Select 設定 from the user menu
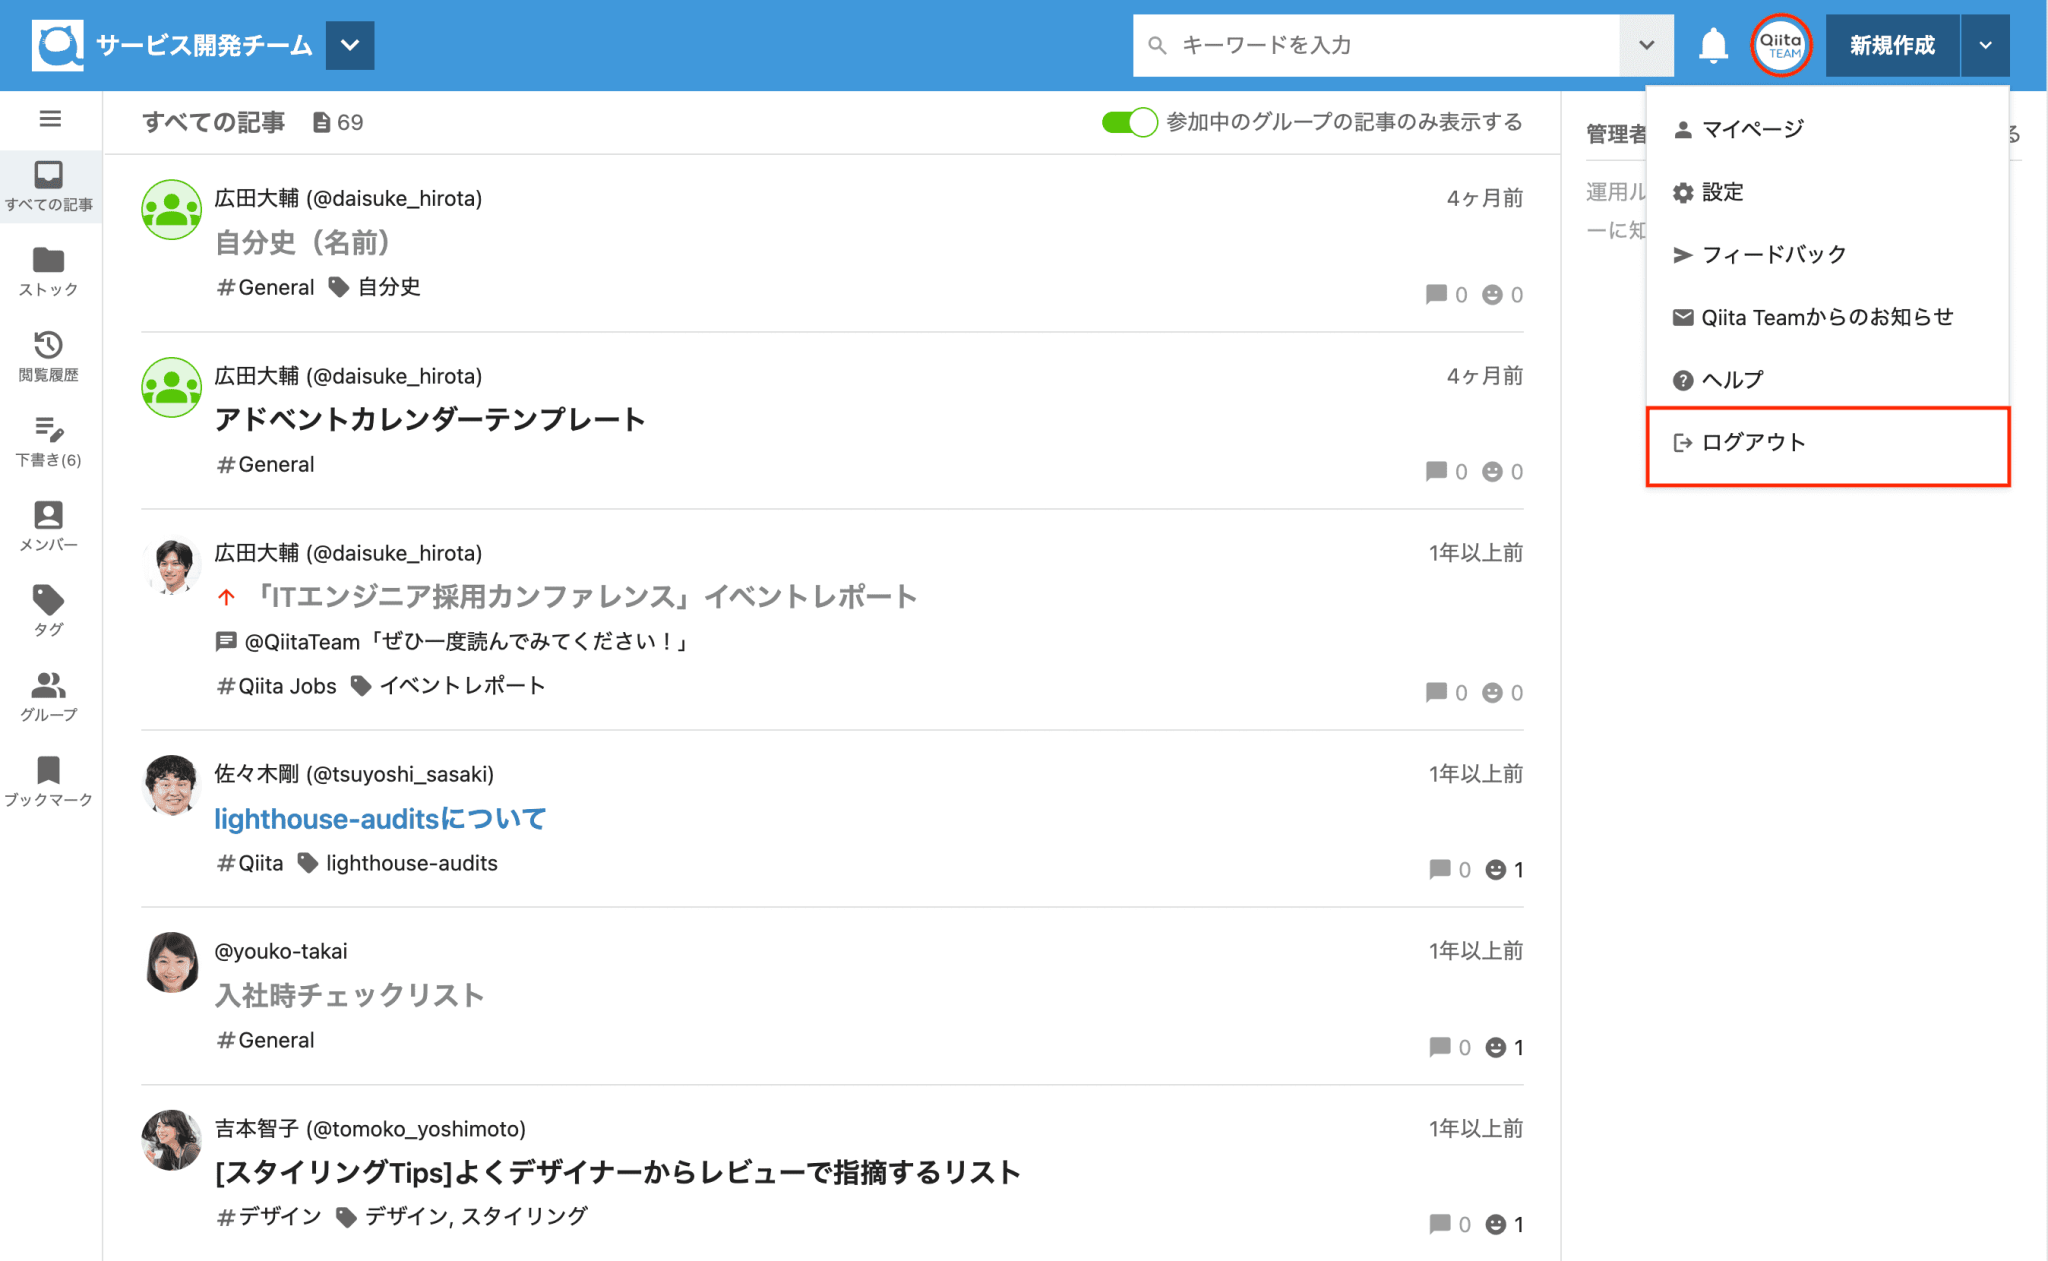 point(1827,192)
